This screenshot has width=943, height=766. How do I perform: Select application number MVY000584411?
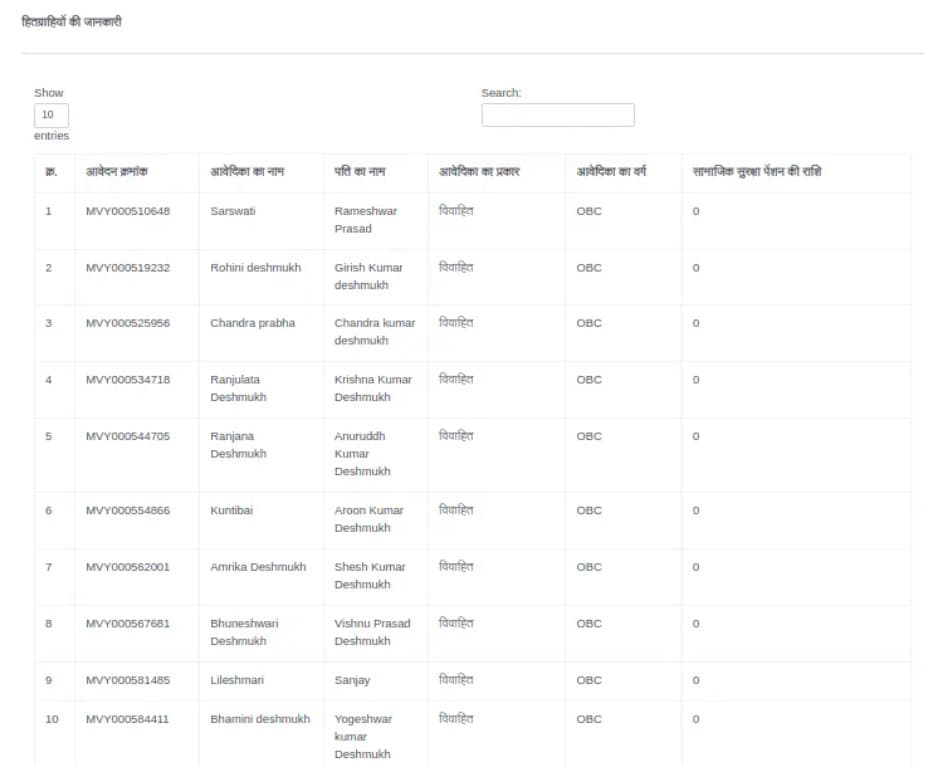click(x=128, y=719)
